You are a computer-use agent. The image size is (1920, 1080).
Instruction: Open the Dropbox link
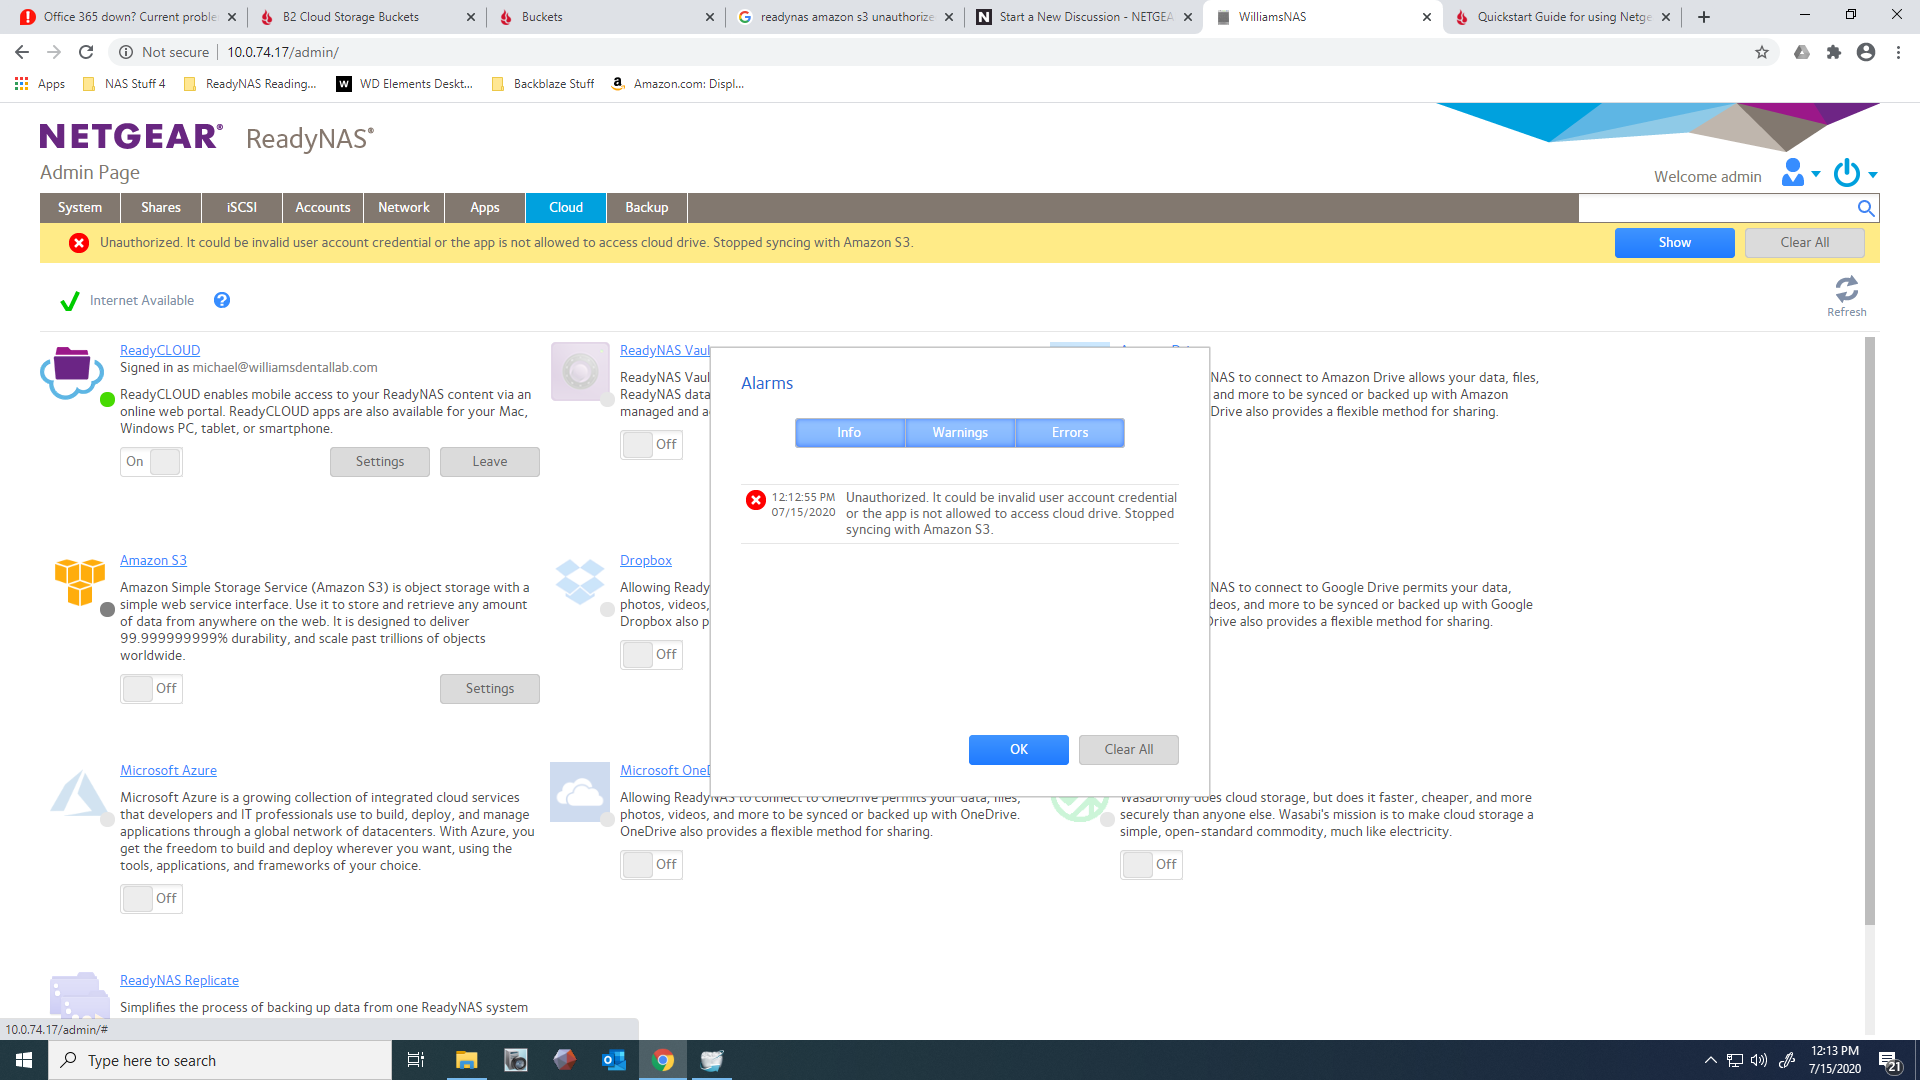point(646,561)
